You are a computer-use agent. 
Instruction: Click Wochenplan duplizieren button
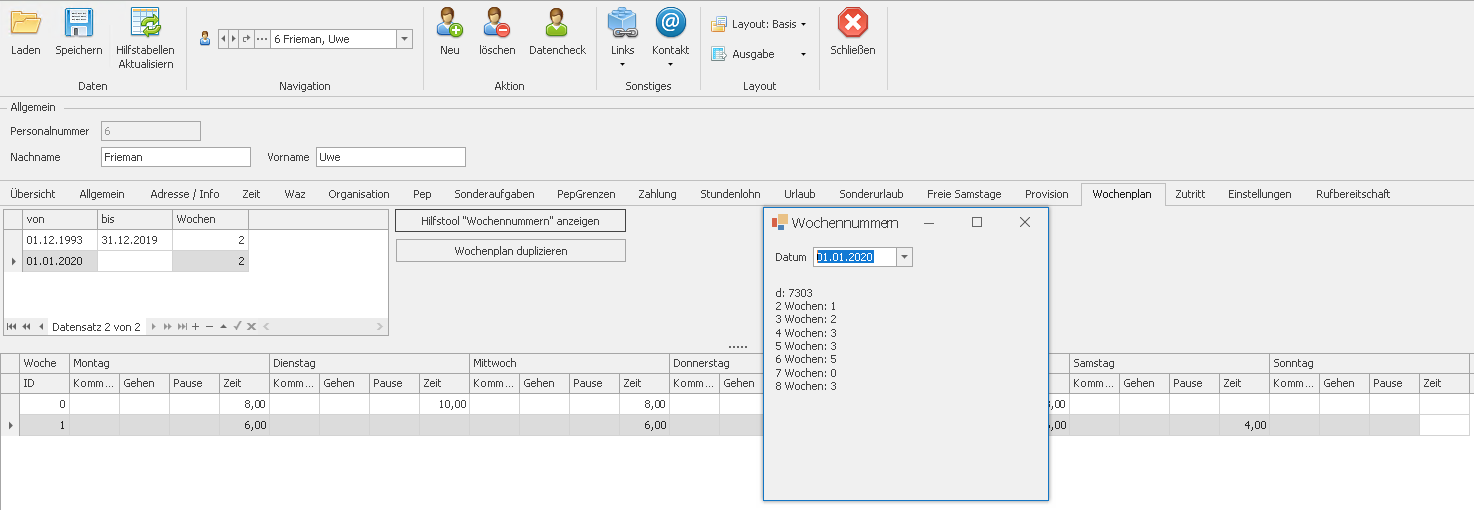coord(510,251)
